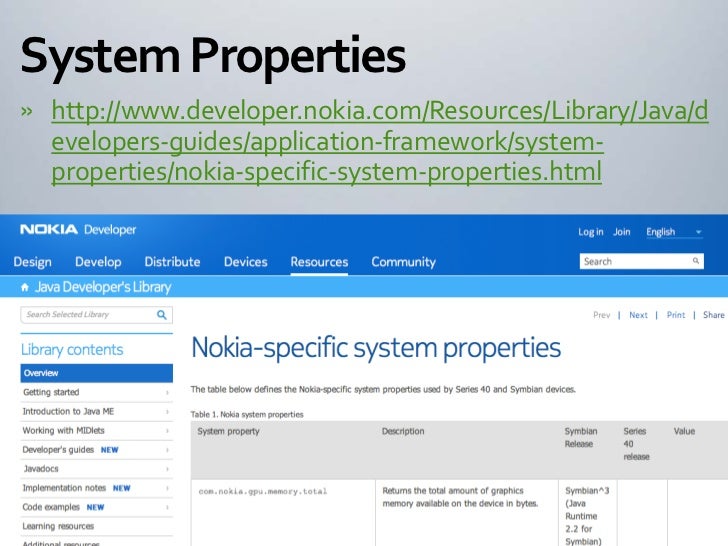Click the Print link

[676, 315]
